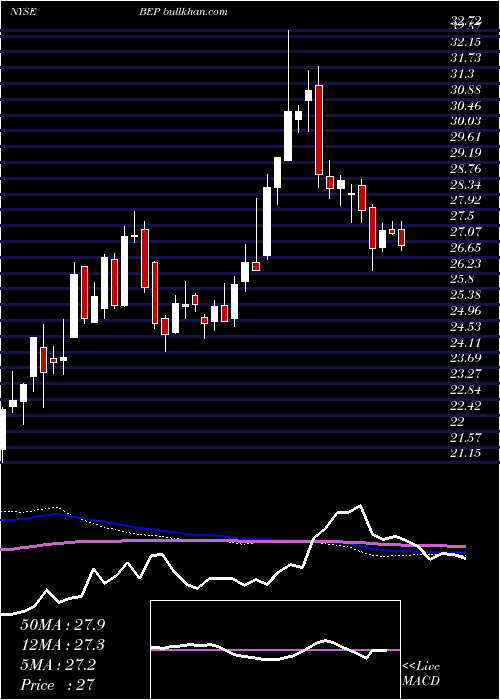Viewport: 500px width, 700px height.
Task: Click the 50MA : 27.9 readout
Action: (x=63, y=625)
